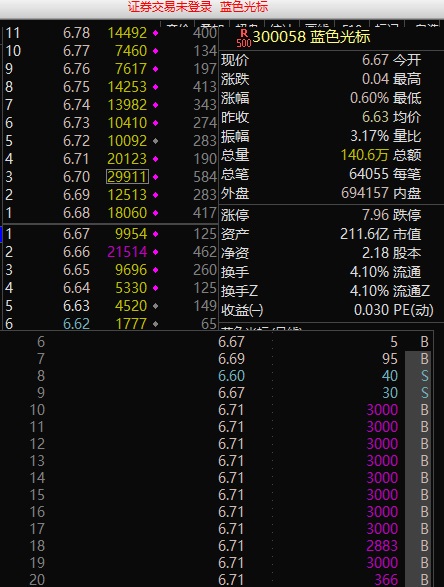
Task: Select volume 95 in tick row 7
Action: click(x=390, y=359)
